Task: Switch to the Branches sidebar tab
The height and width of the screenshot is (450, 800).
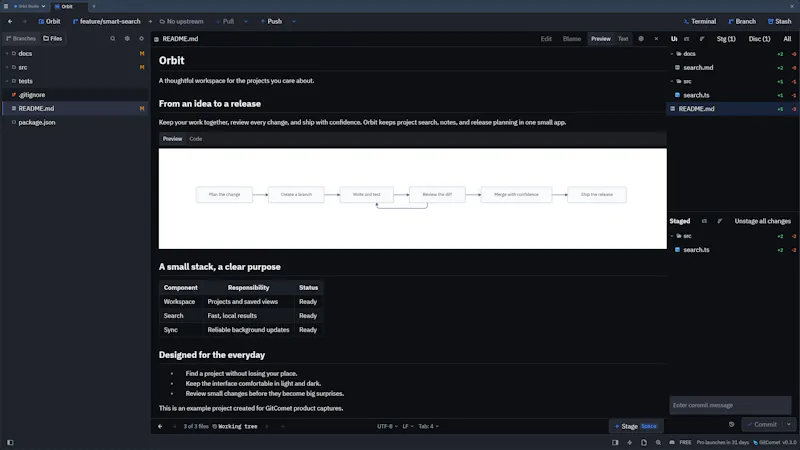Action: click(21, 38)
